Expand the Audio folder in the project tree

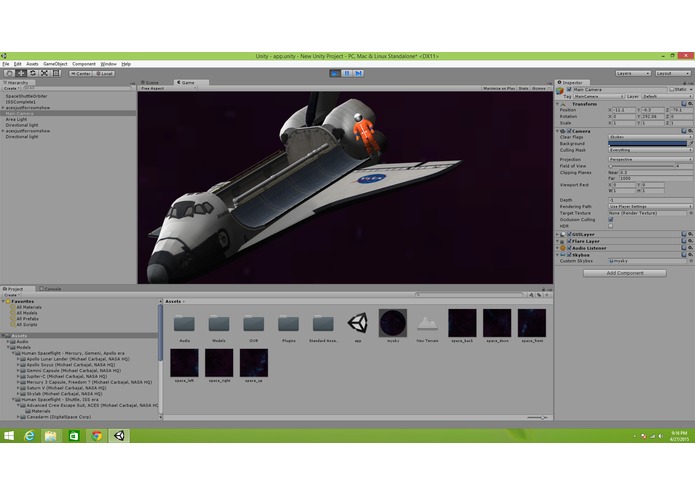pos(8,342)
